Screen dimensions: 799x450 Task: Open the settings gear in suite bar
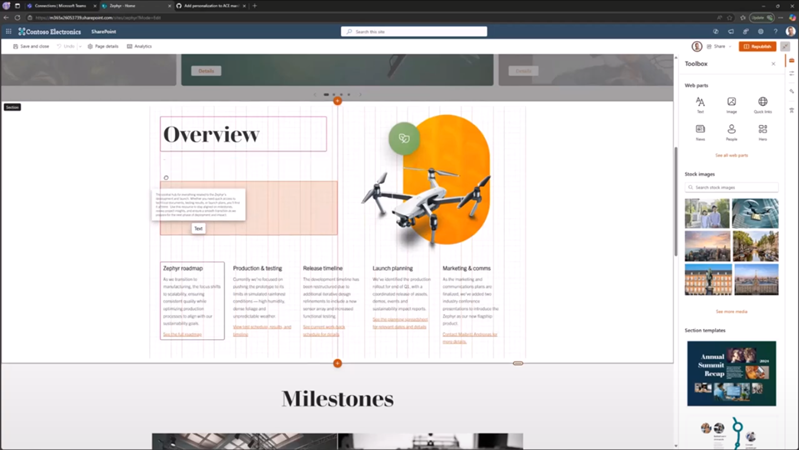point(760,32)
